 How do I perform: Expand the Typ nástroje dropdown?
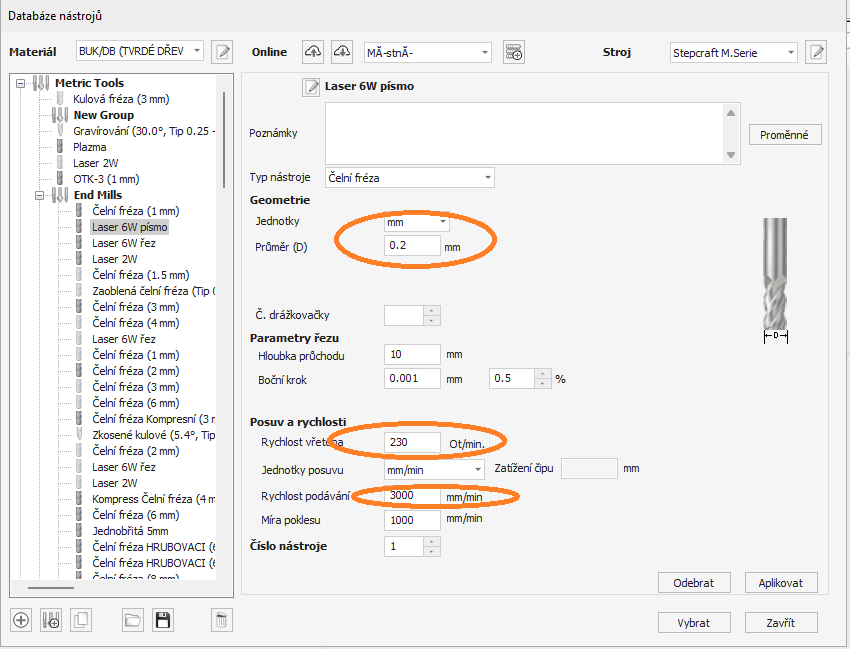[x=410, y=178]
